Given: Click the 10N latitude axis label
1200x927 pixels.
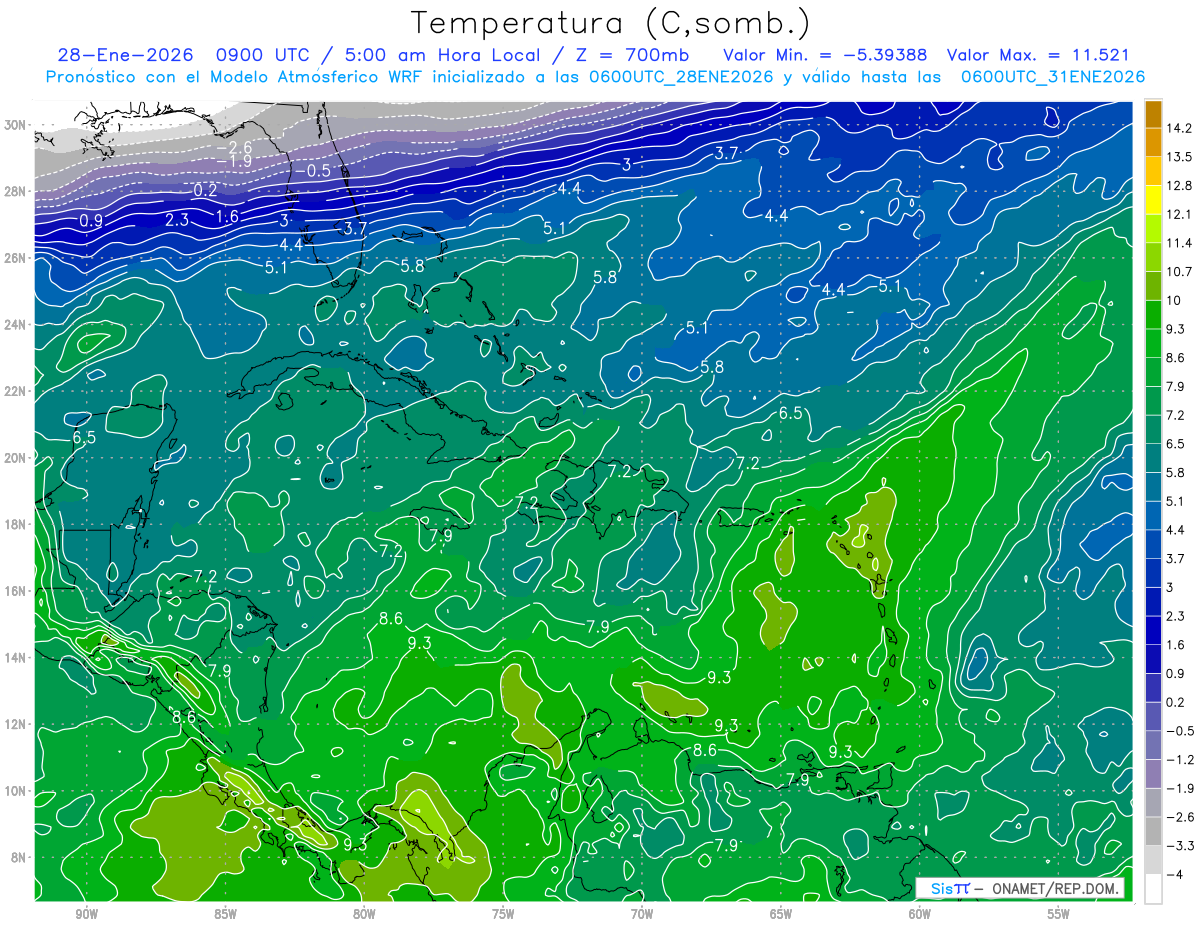Looking at the screenshot, I should point(17,790).
